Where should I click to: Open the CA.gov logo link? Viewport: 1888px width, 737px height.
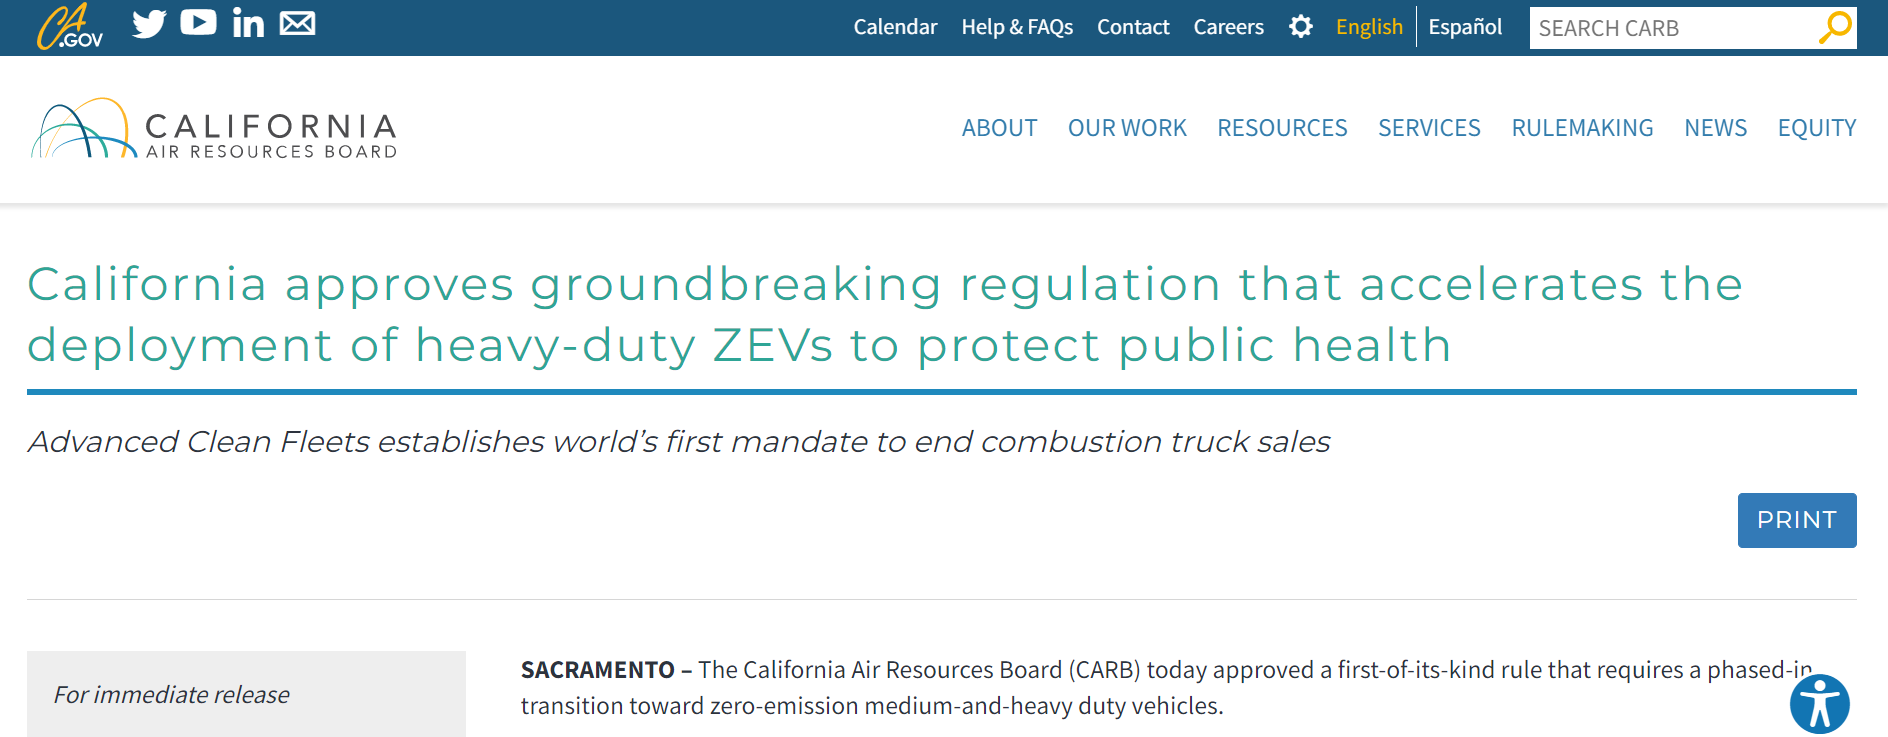click(x=70, y=27)
